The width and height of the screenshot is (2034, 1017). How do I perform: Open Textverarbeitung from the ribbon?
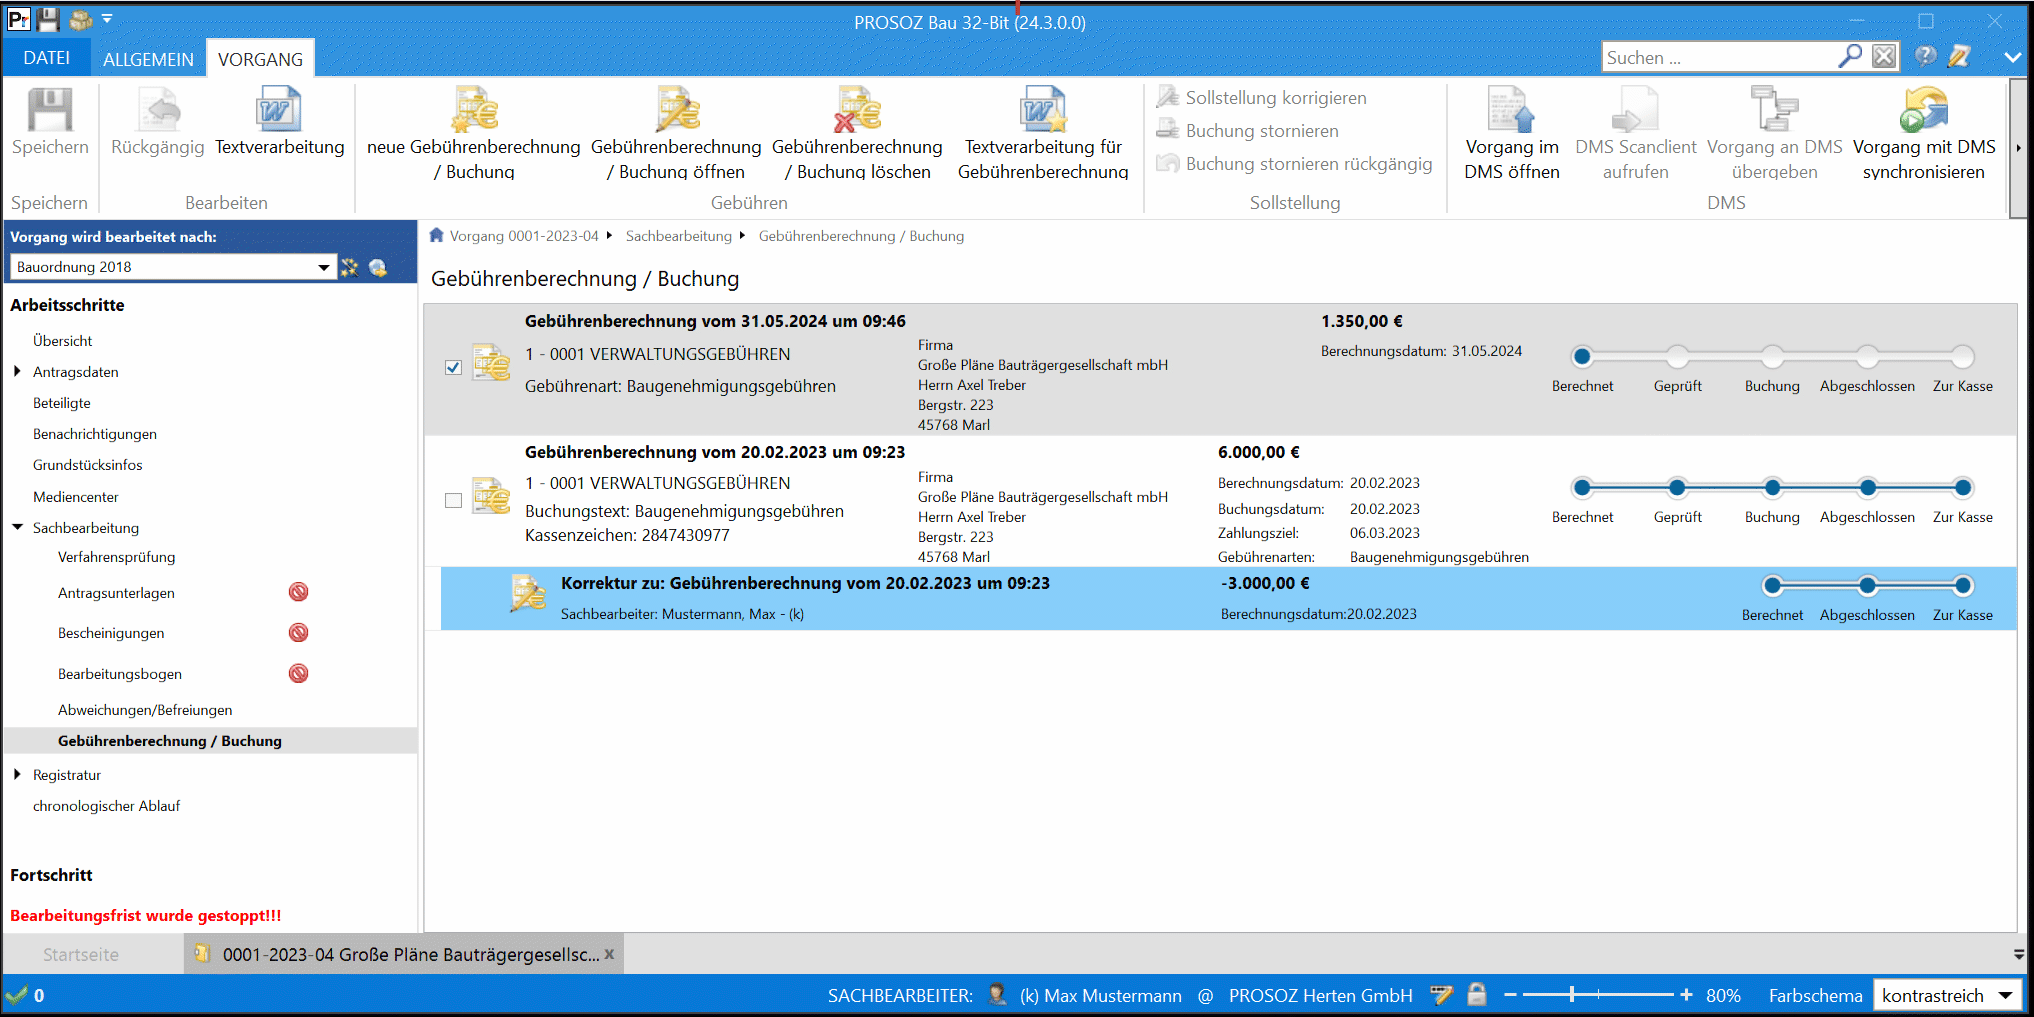coord(279,122)
